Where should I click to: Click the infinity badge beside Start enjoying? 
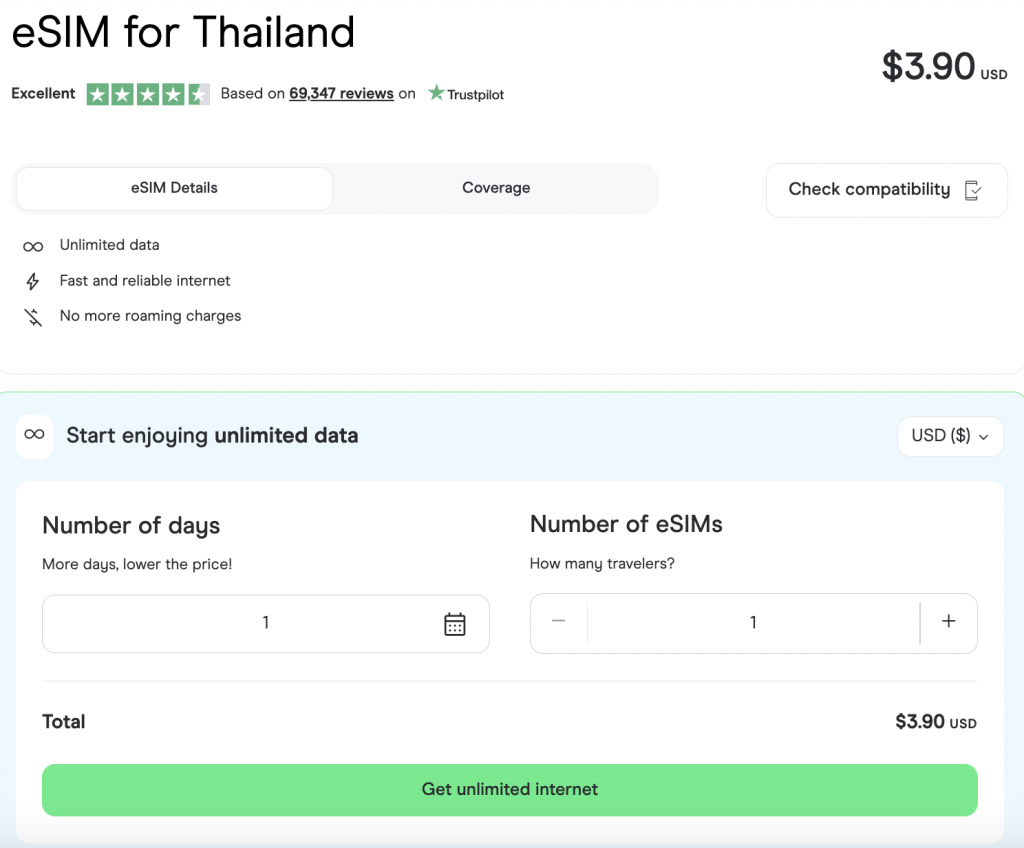coord(35,435)
